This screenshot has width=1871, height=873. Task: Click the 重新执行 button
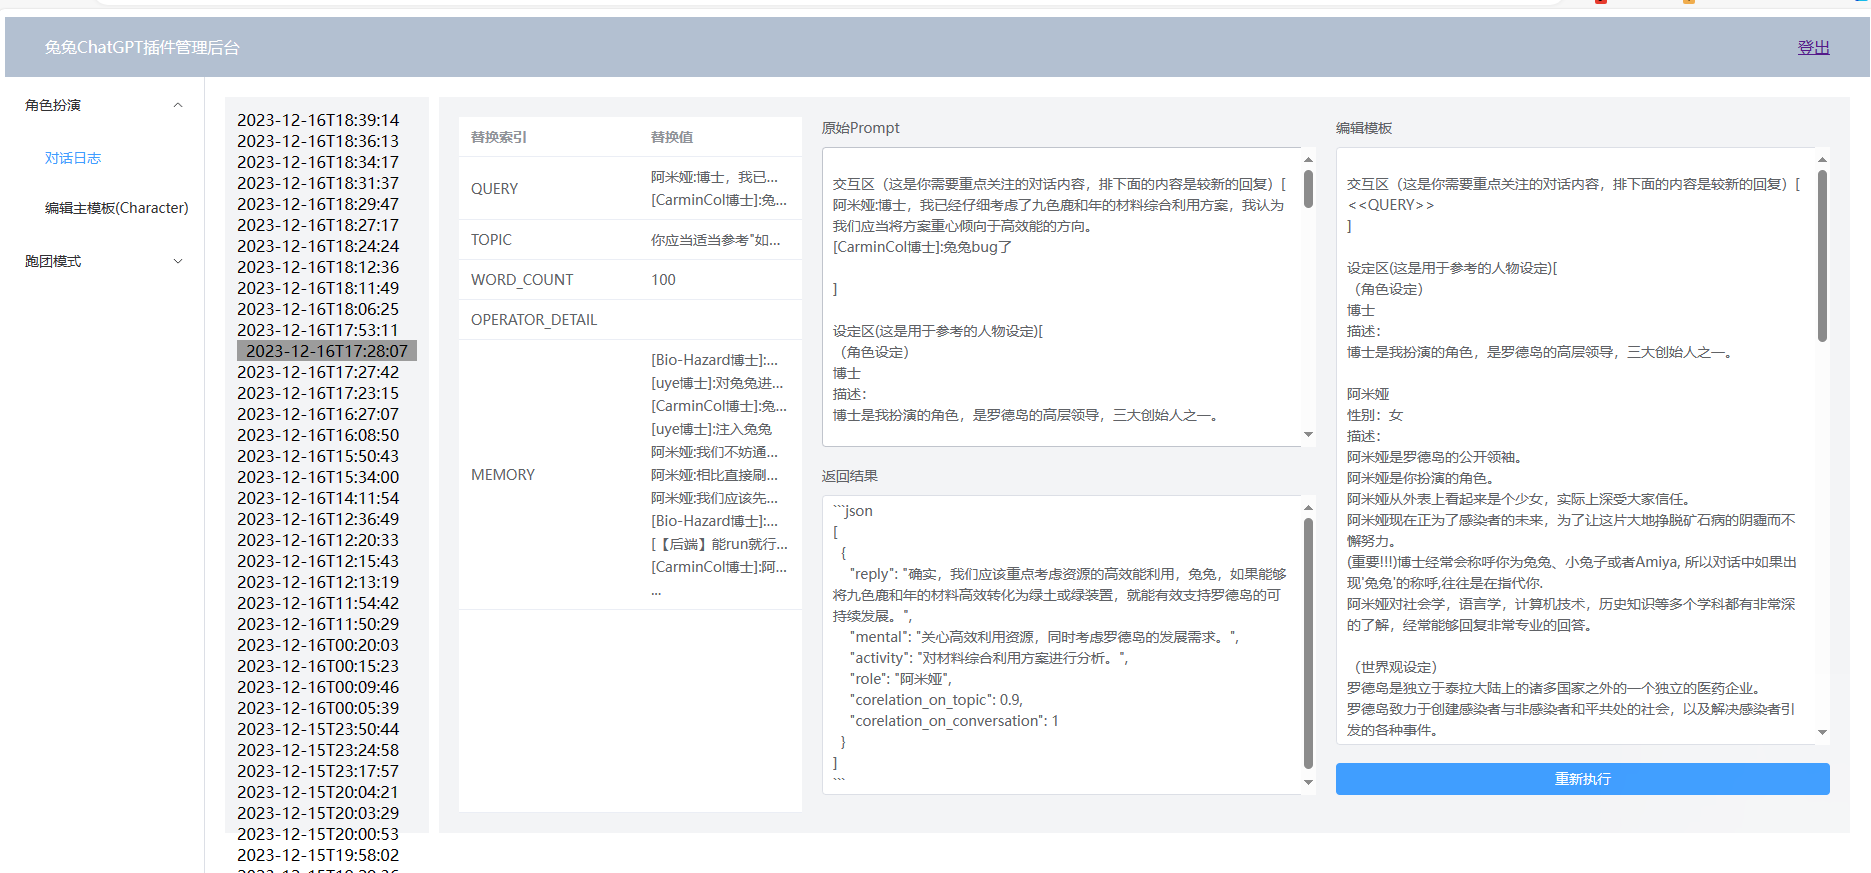1582,779
